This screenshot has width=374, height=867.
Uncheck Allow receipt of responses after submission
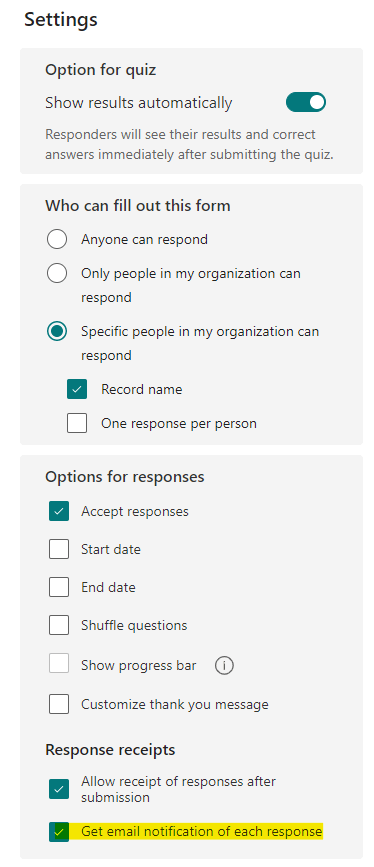59,789
